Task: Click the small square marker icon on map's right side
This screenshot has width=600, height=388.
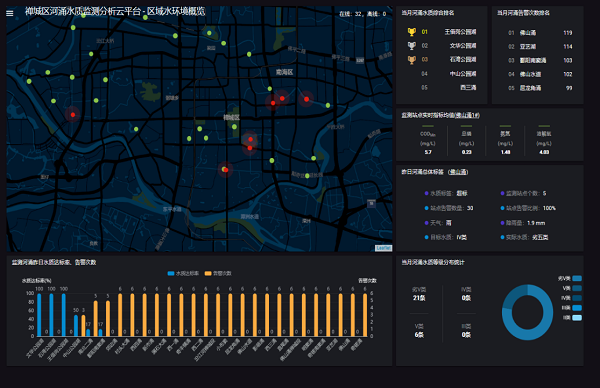Action: tap(371, 204)
